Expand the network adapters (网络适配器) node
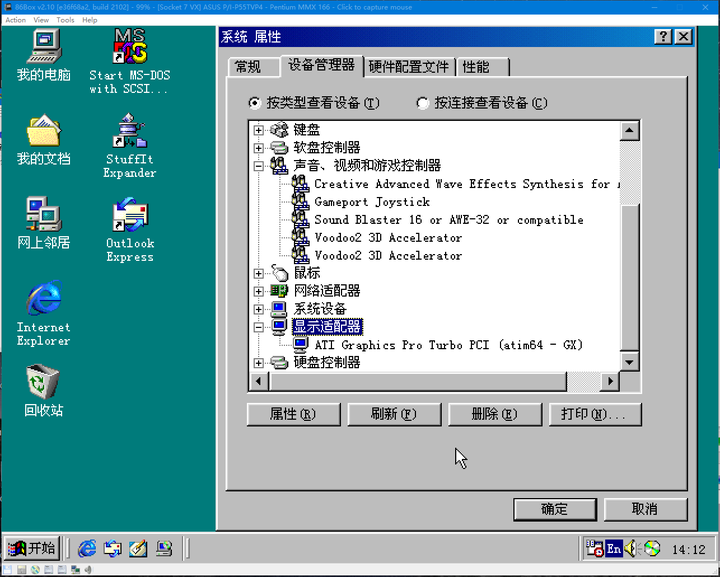This screenshot has width=720, height=577. coord(259,291)
